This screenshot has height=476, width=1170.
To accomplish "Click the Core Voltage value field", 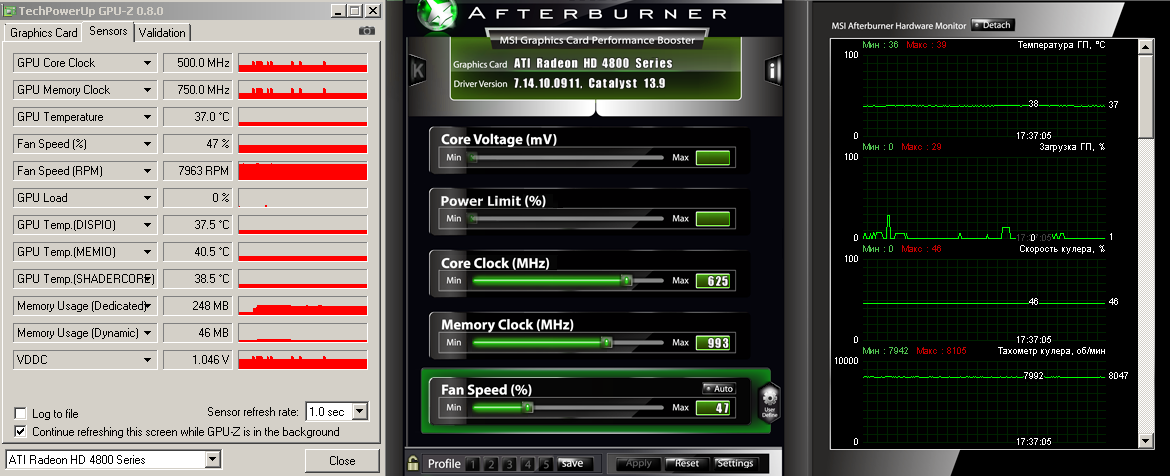I will click(713, 157).
